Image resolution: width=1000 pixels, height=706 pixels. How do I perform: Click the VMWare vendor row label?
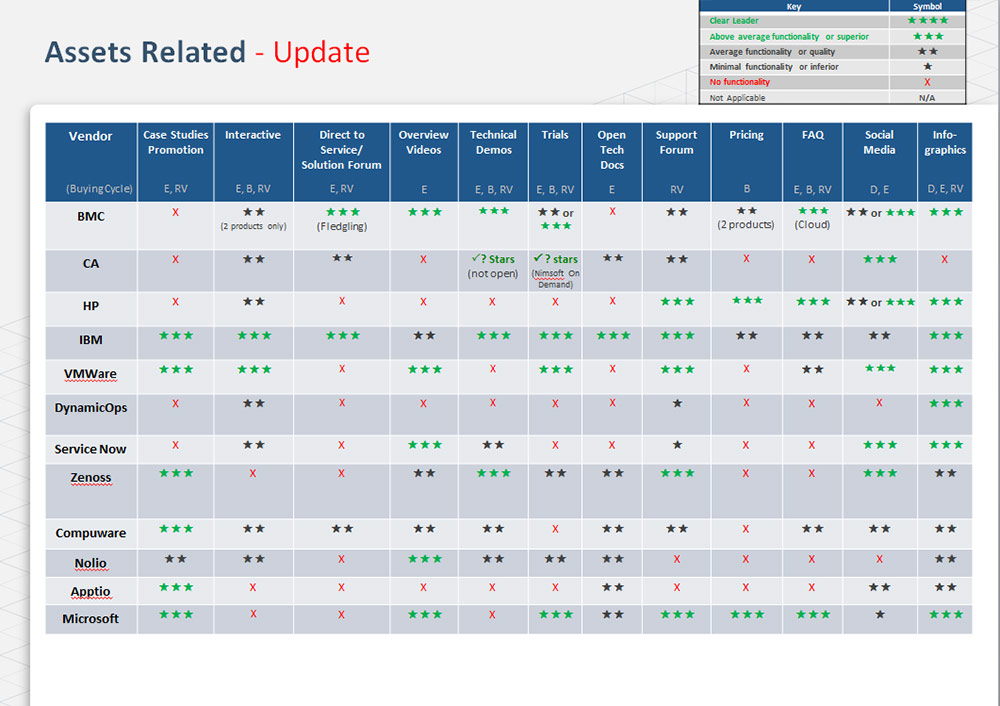tap(91, 374)
